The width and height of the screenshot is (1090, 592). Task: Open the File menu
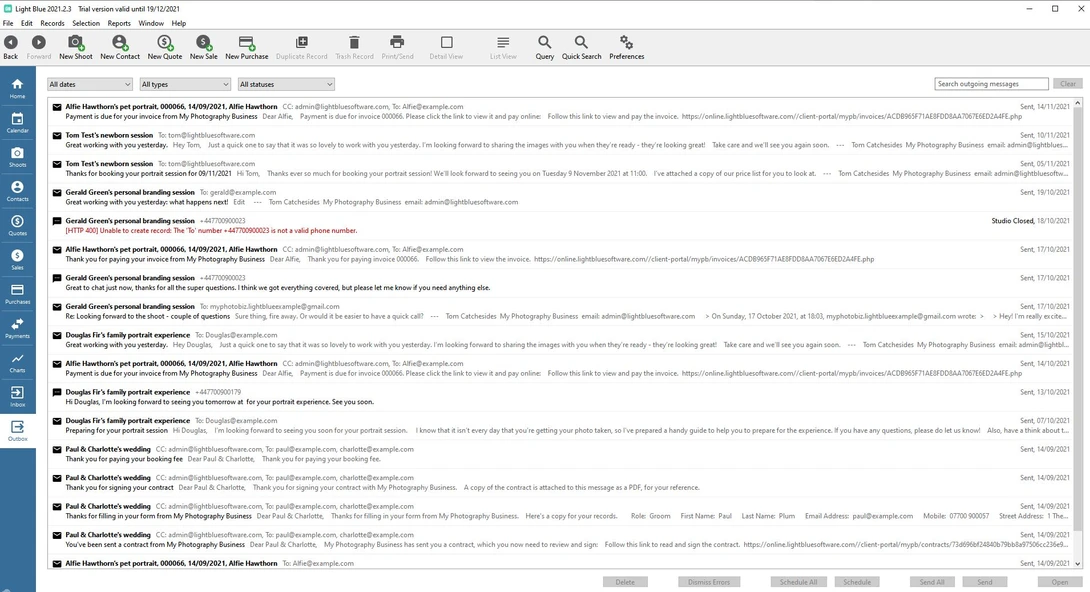click(8, 23)
